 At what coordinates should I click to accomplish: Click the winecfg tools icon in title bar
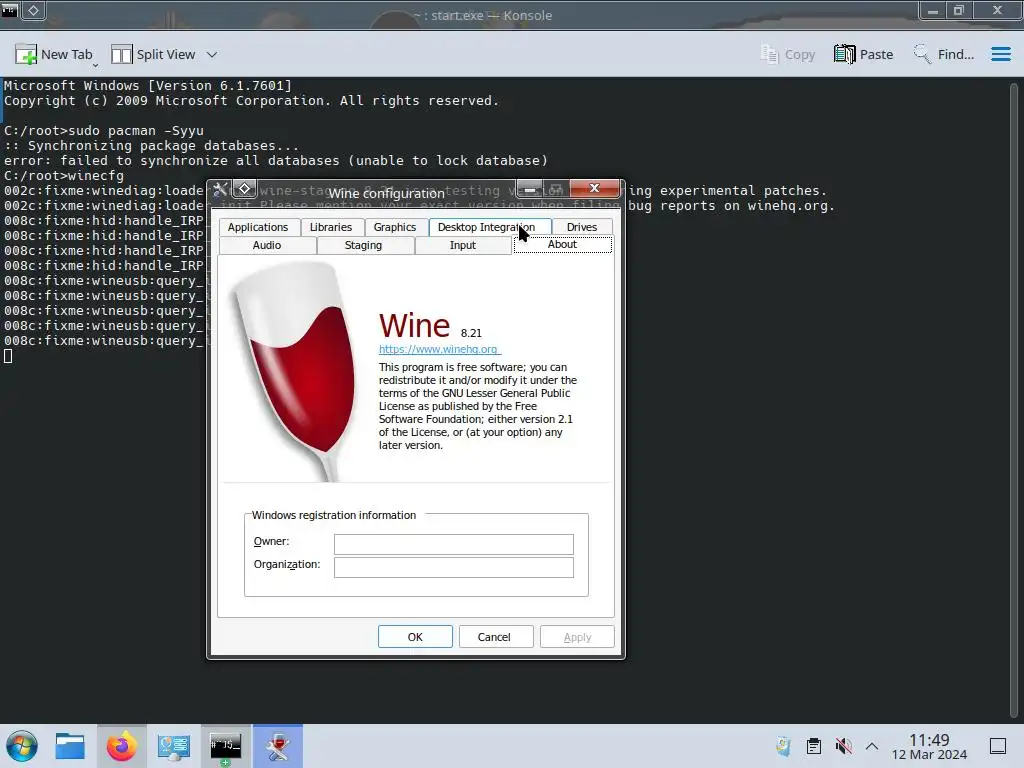click(x=221, y=189)
